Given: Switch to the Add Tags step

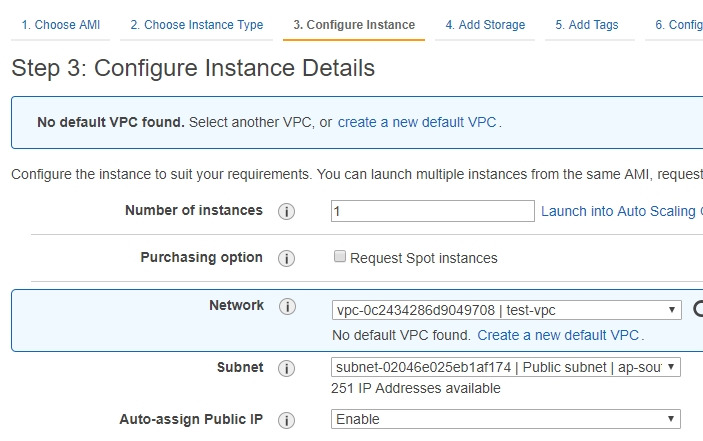Looking at the screenshot, I should [x=586, y=25].
